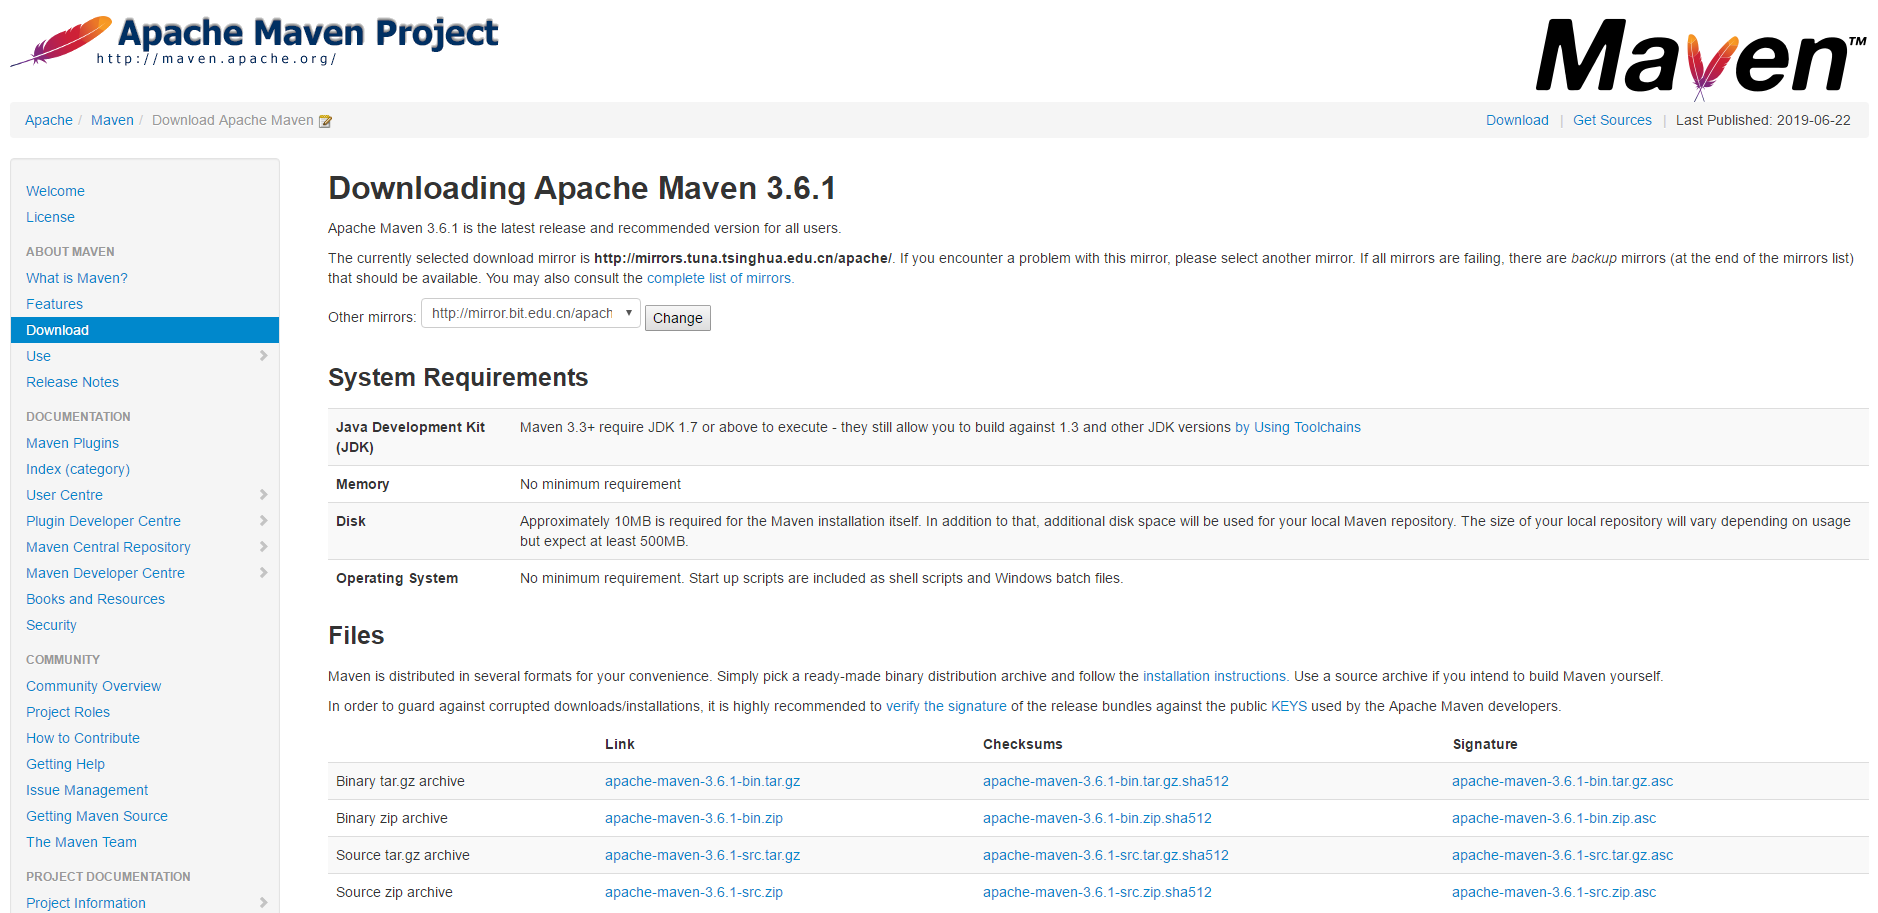
Task: Click the Files section heading
Action: [356, 635]
